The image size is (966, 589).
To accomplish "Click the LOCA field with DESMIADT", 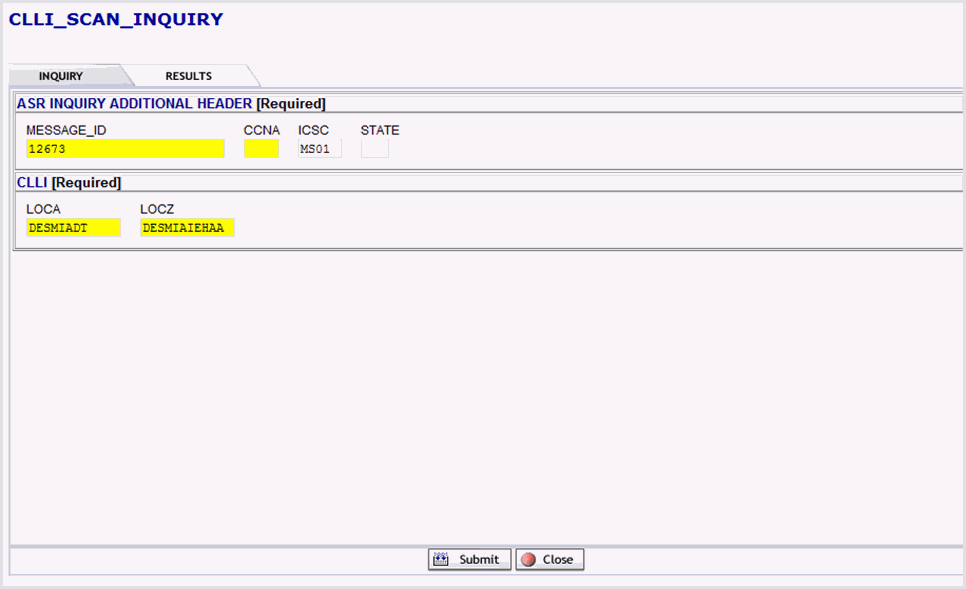I will (x=73, y=228).
